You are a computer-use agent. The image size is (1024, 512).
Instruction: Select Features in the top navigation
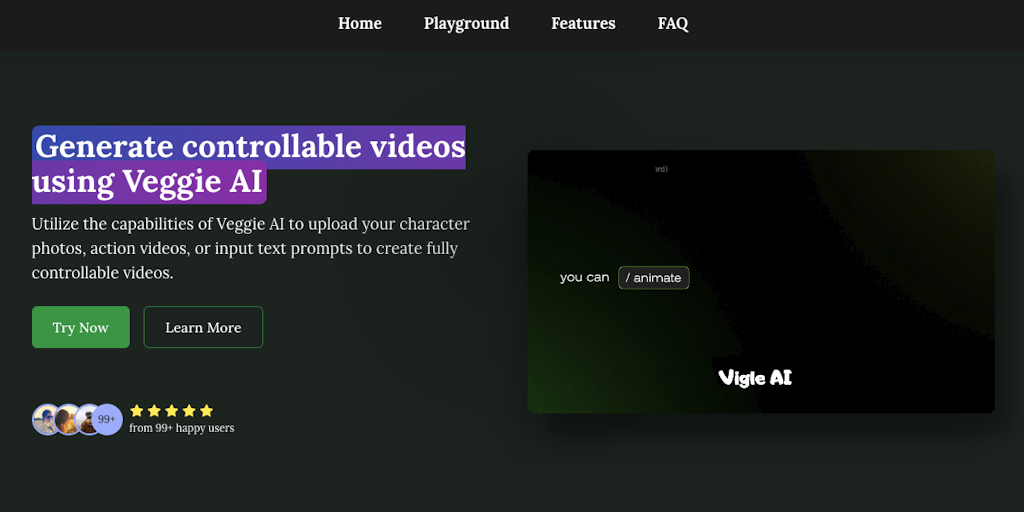[583, 23]
